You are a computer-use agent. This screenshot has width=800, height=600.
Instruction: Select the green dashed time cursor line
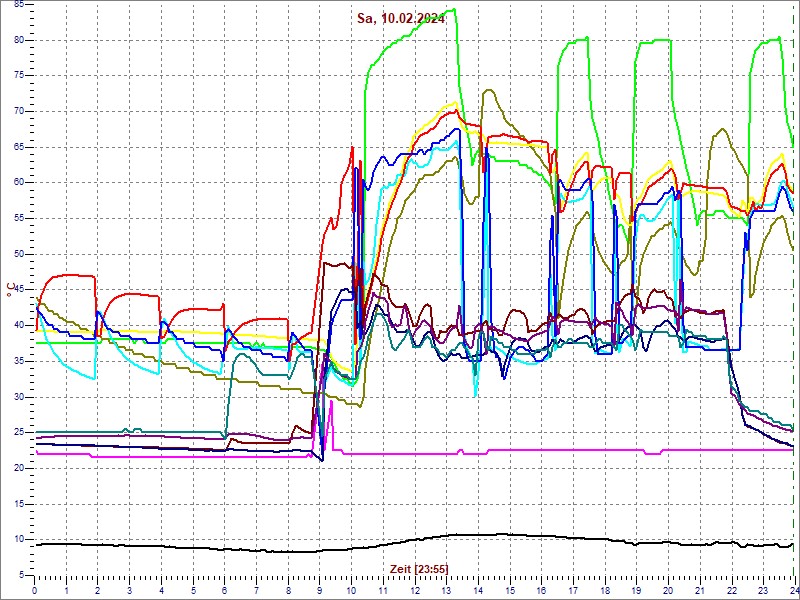click(795, 288)
